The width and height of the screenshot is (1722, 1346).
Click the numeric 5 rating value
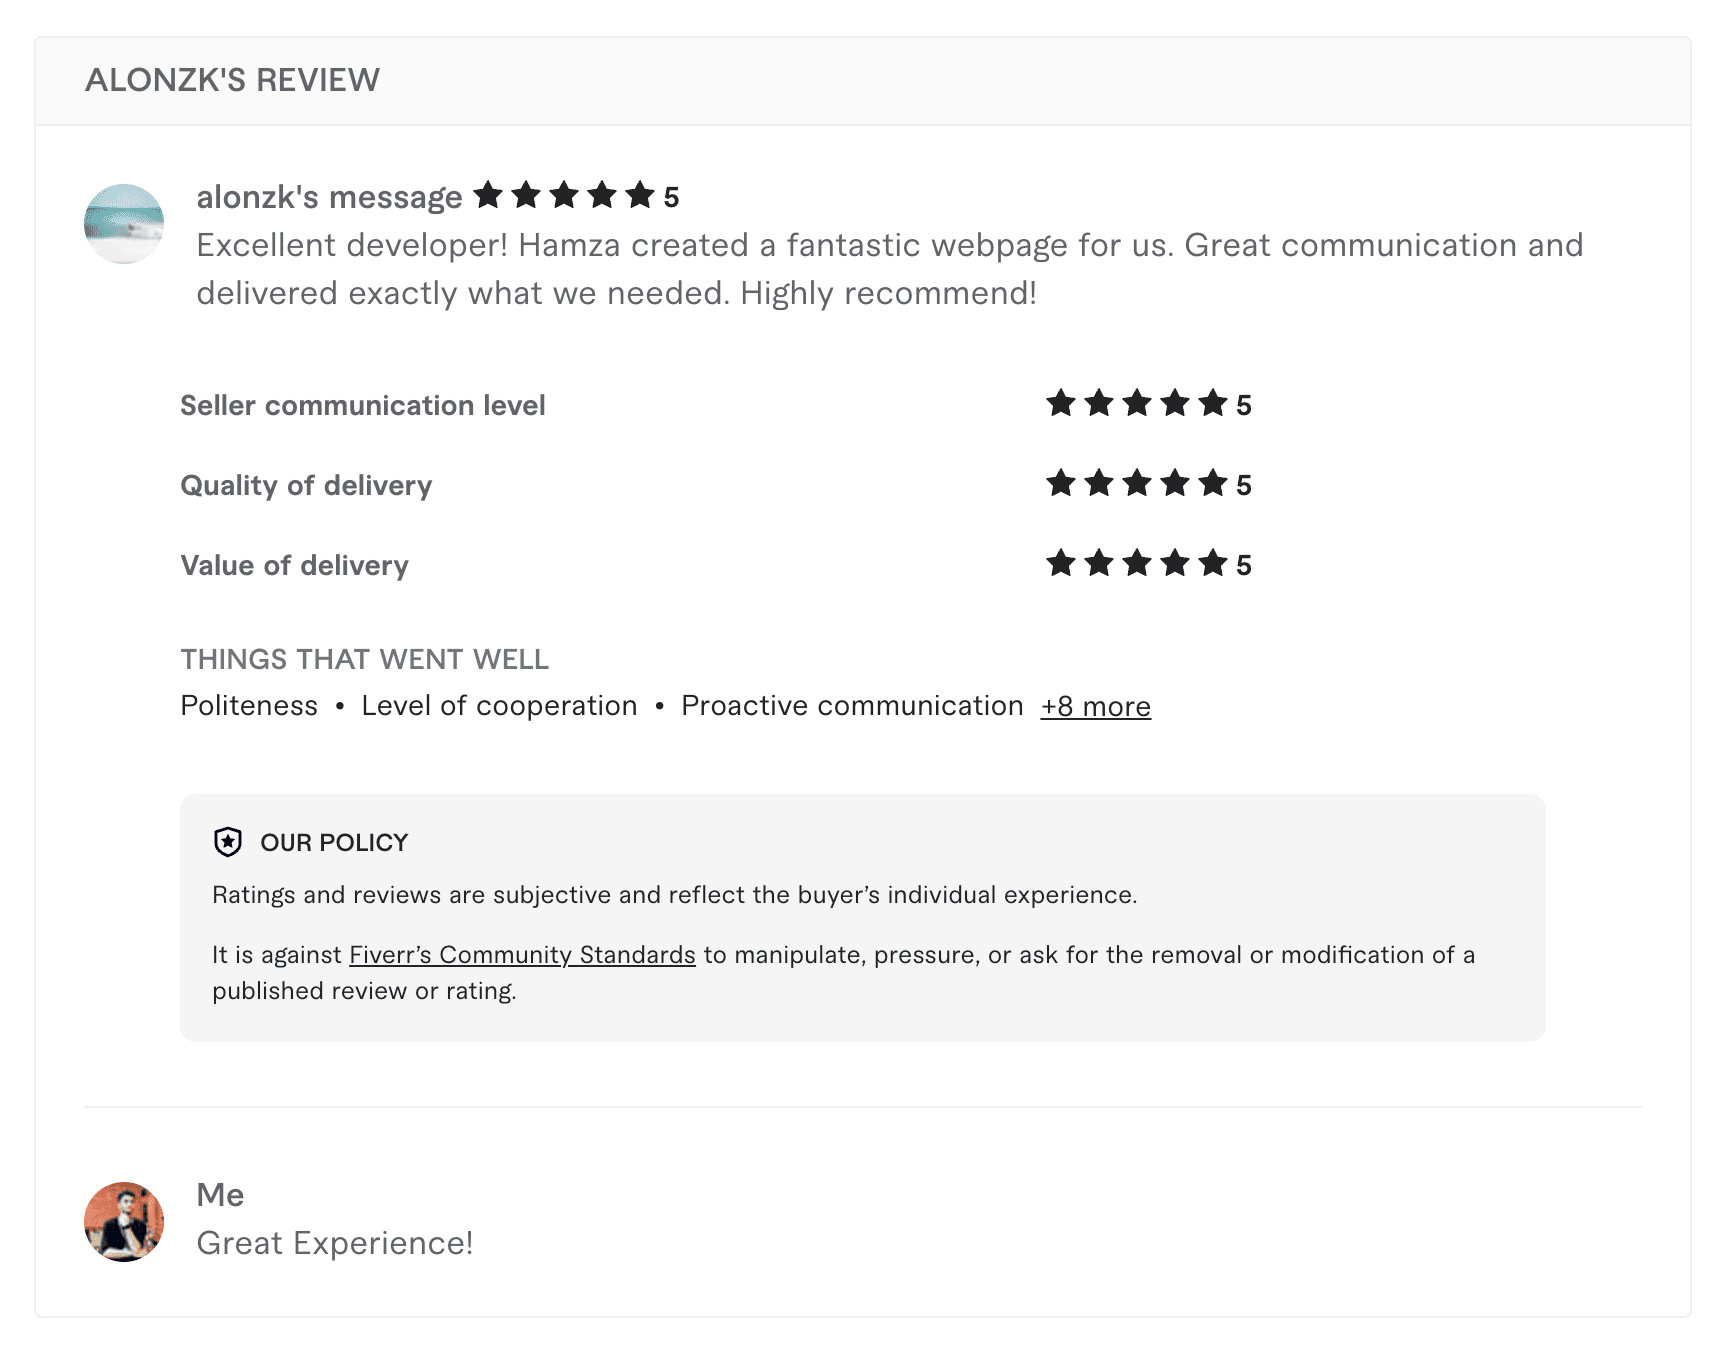tap(672, 196)
